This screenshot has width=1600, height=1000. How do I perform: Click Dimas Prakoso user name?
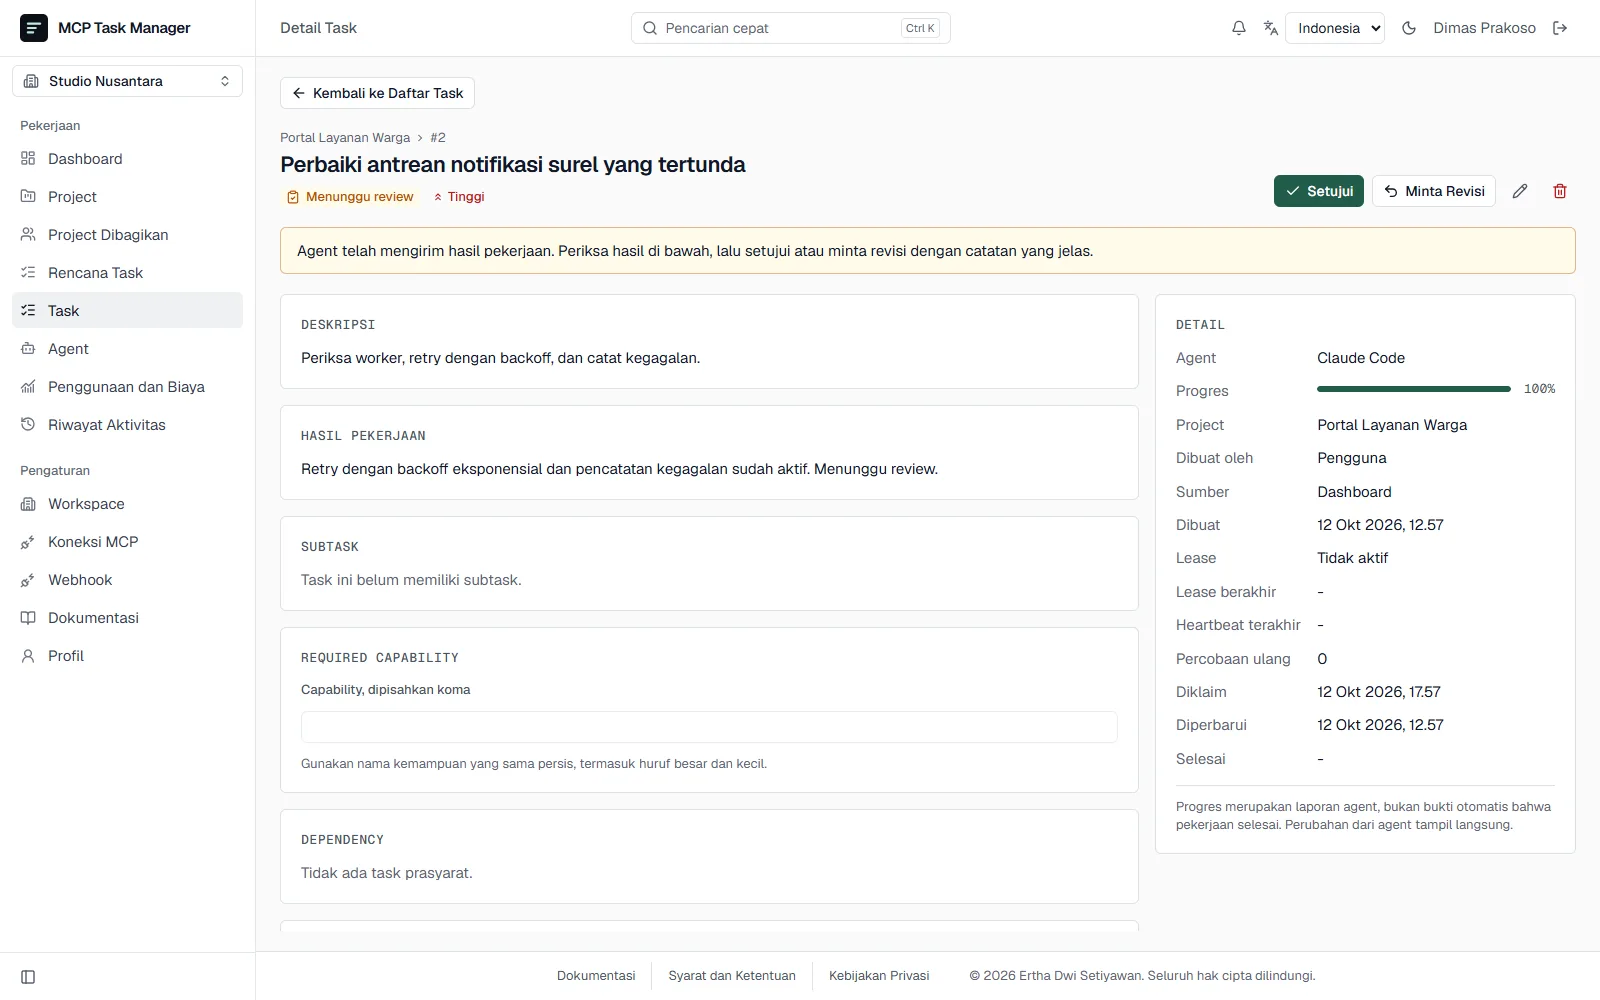pos(1484,28)
